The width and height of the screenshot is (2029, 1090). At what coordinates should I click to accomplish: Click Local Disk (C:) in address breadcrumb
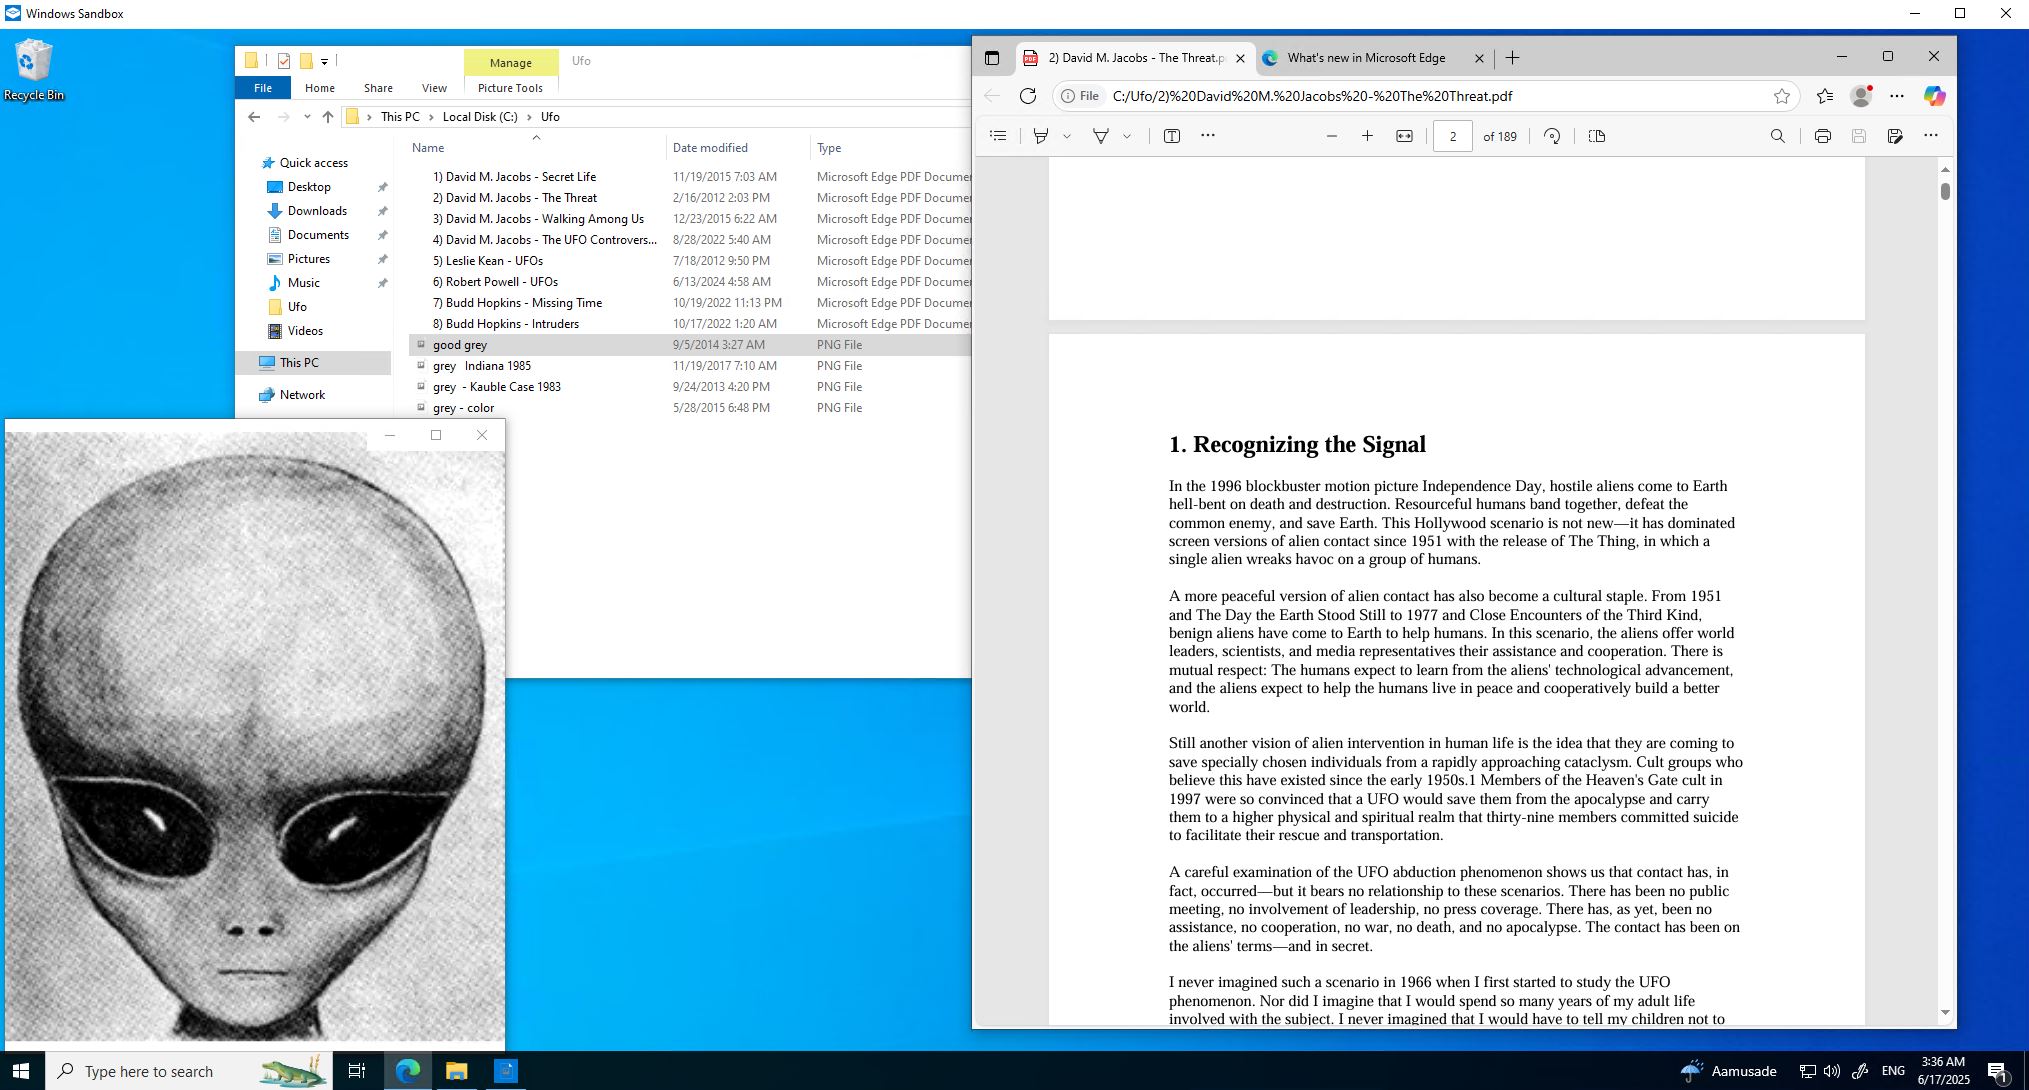(480, 117)
